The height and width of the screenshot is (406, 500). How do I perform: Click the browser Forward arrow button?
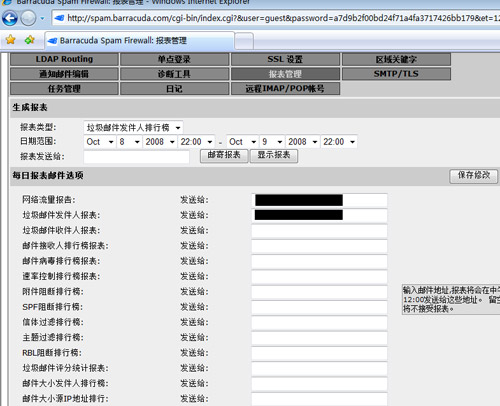[28, 18]
